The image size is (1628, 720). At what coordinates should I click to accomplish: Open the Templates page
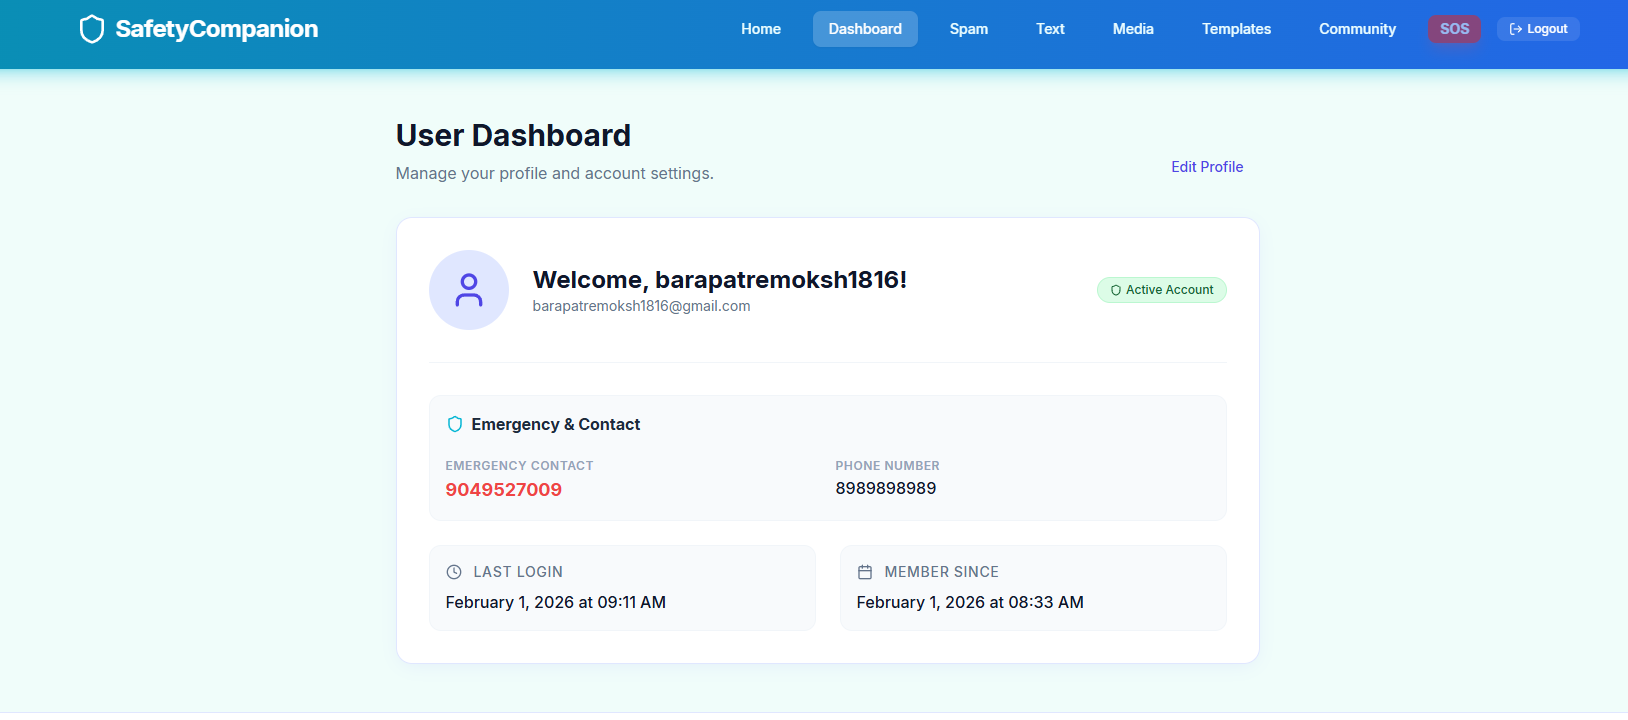click(1236, 29)
